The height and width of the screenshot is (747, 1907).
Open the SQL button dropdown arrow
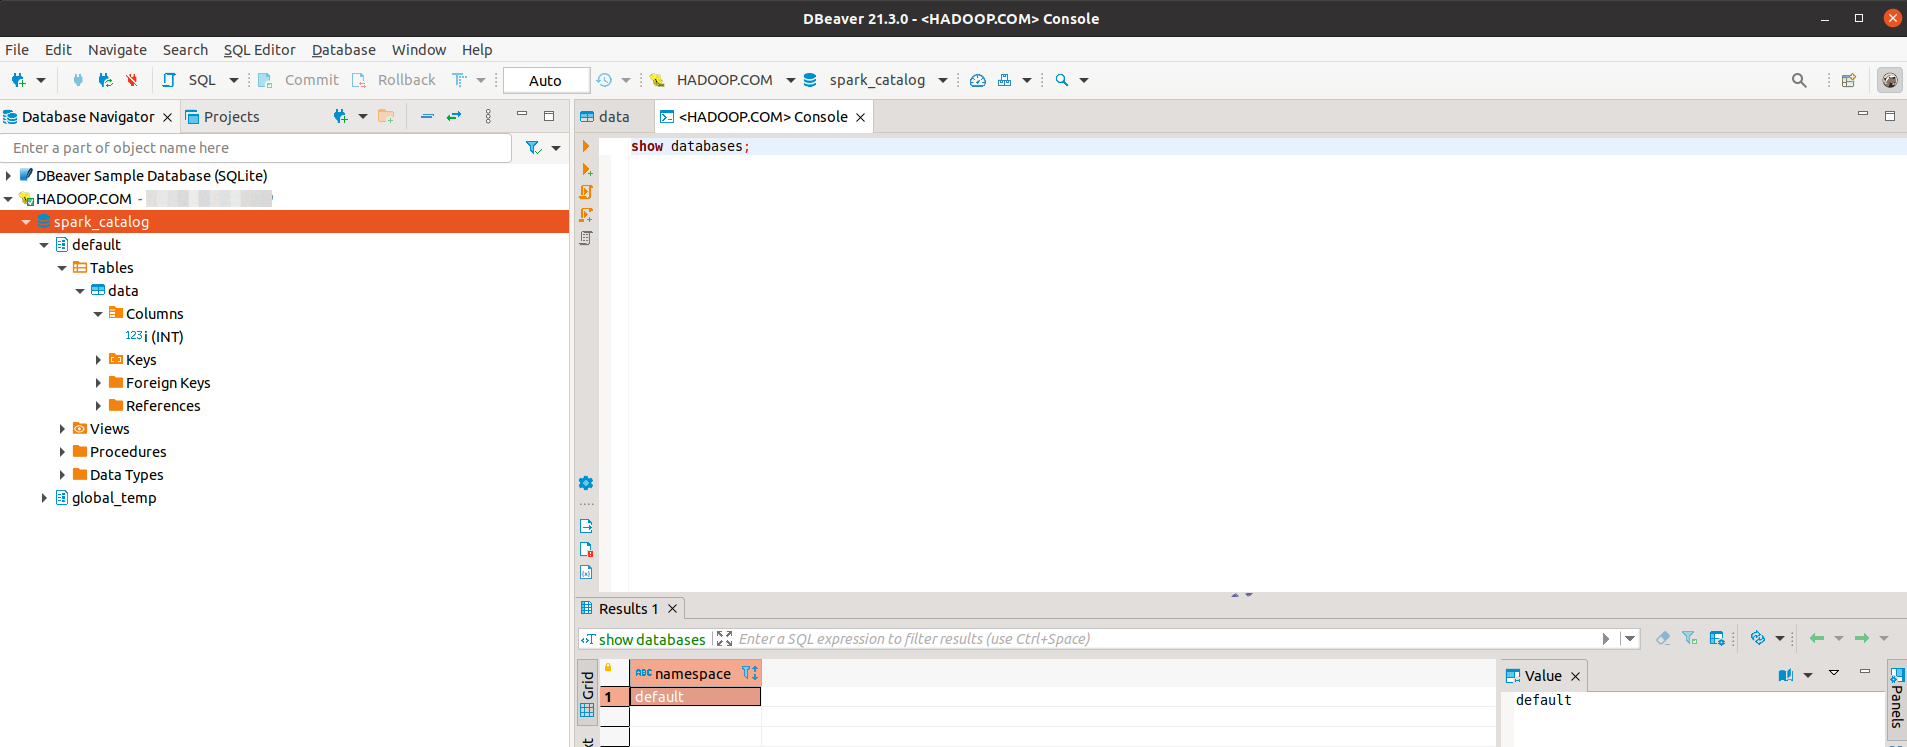coord(234,80)
